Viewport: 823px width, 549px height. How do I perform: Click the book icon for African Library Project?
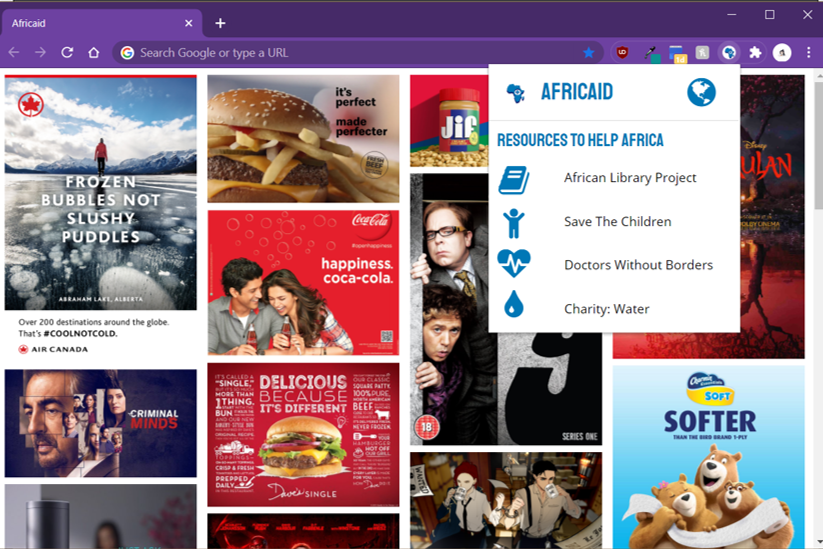point(513,180)
